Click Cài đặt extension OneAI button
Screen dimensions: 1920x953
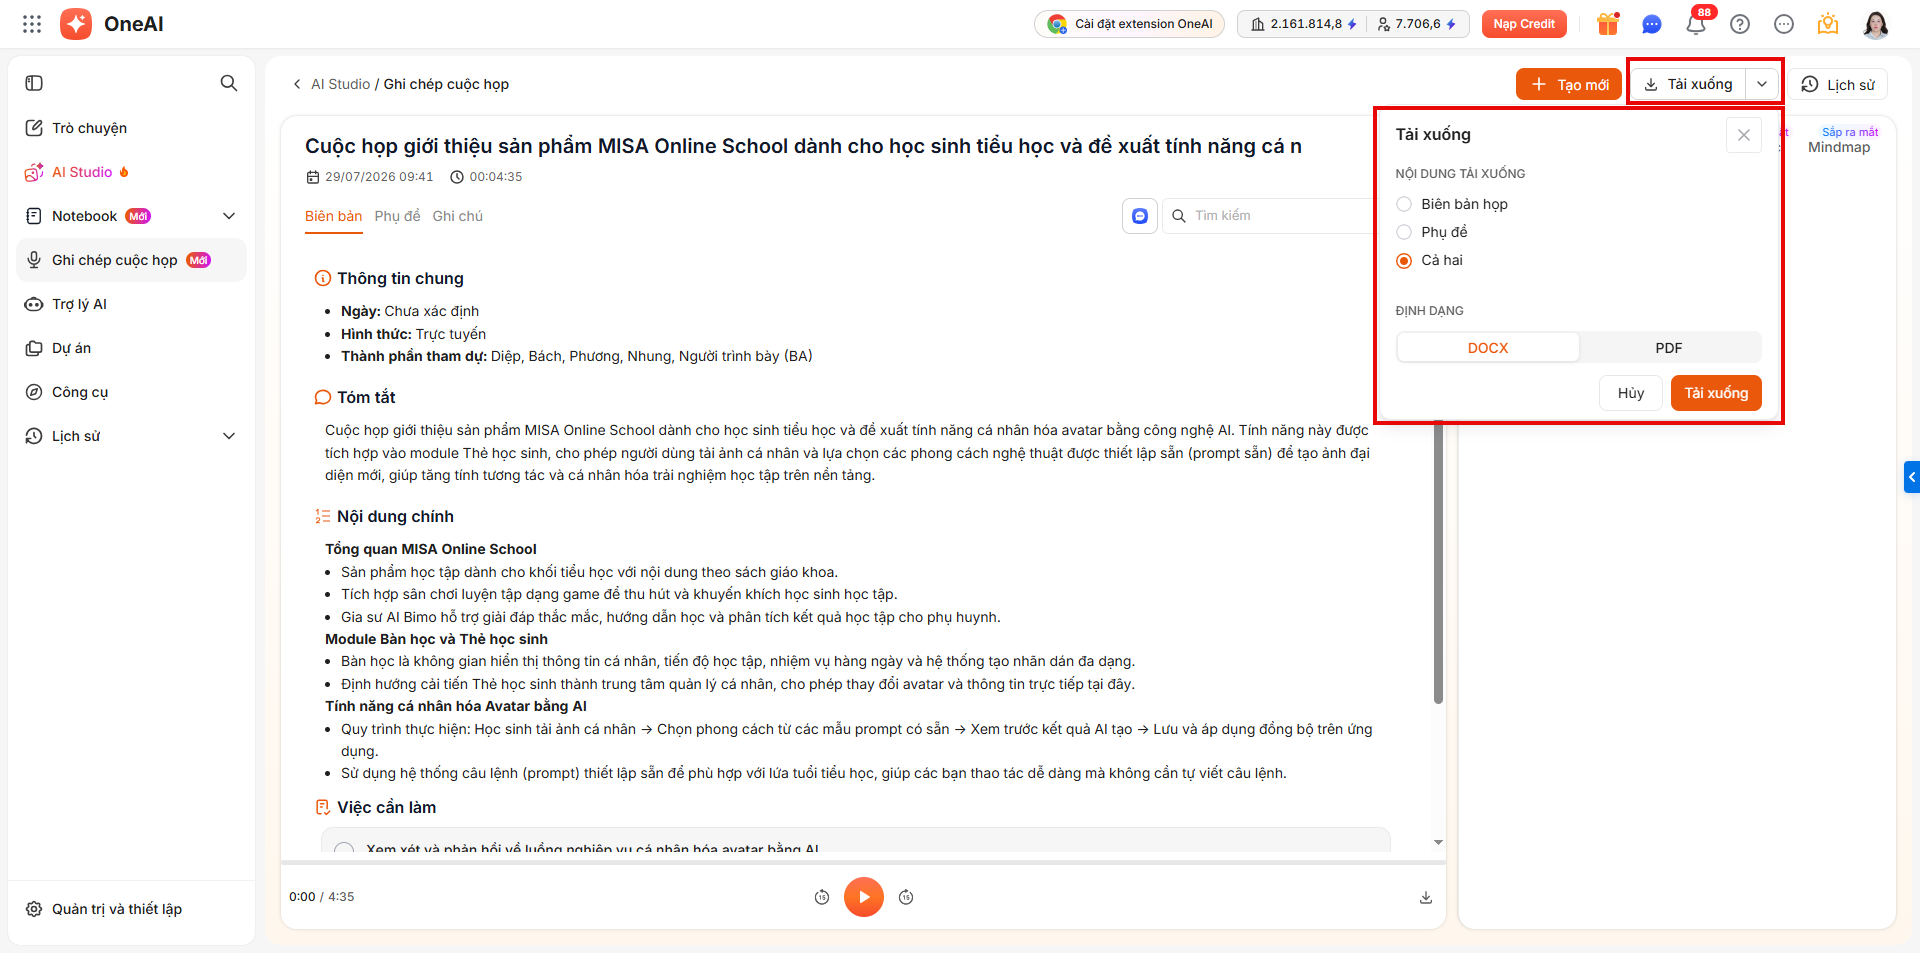1130,24
